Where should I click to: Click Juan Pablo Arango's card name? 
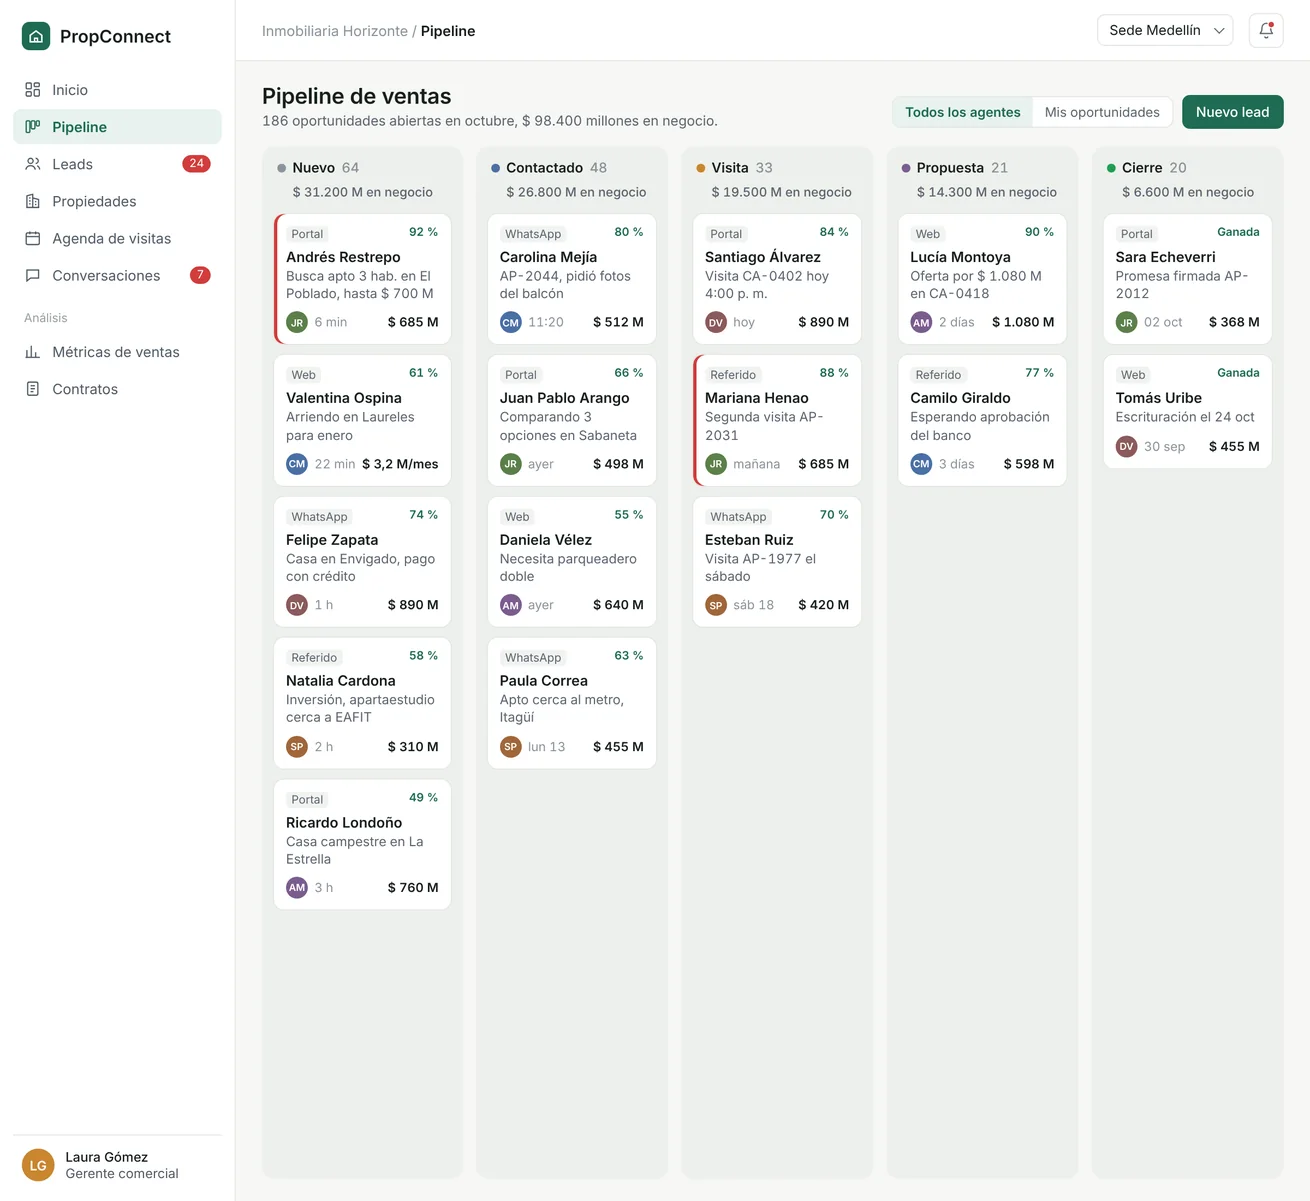coord(565,398)
